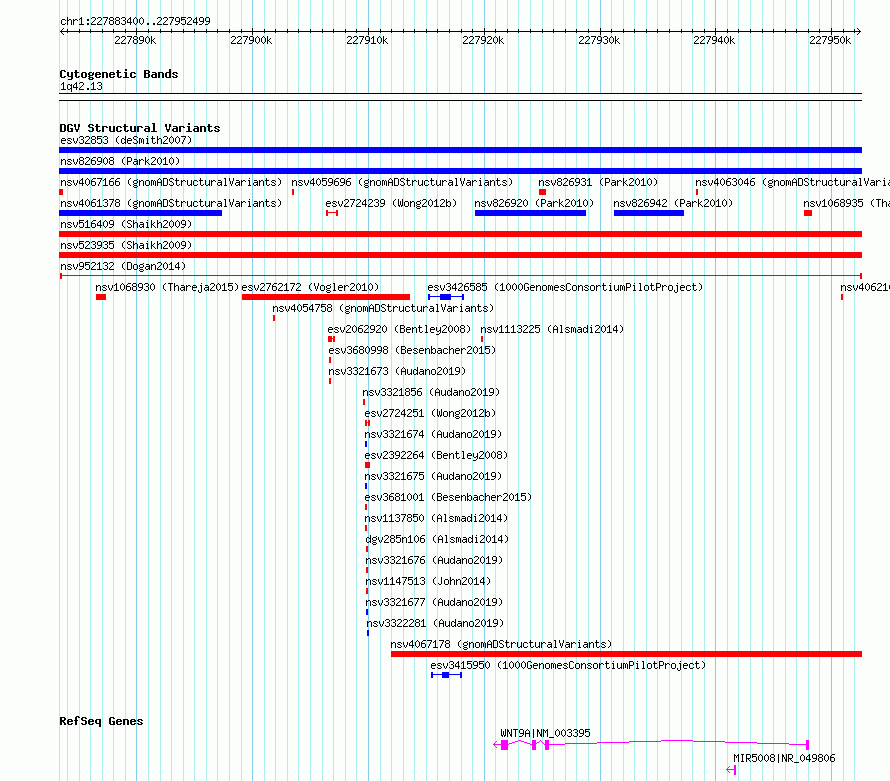Open the nsv826920 (Park2010) blue bar
Screen dimensions: 890x781
coord(530,213)
